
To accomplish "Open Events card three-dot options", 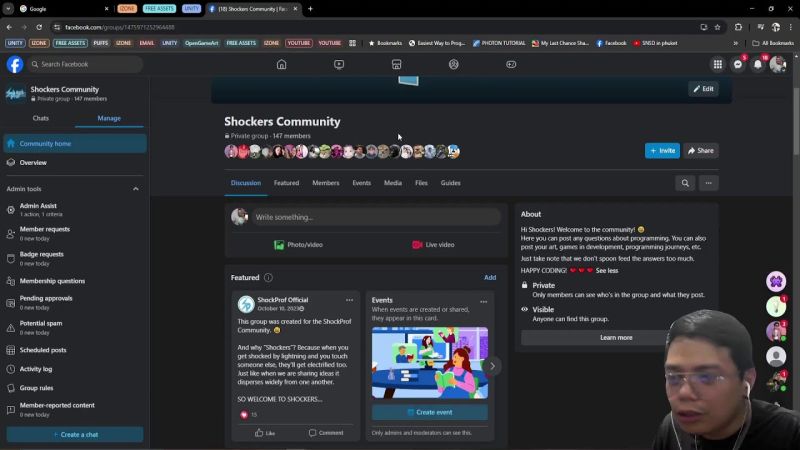I will (x=483, y=302).
